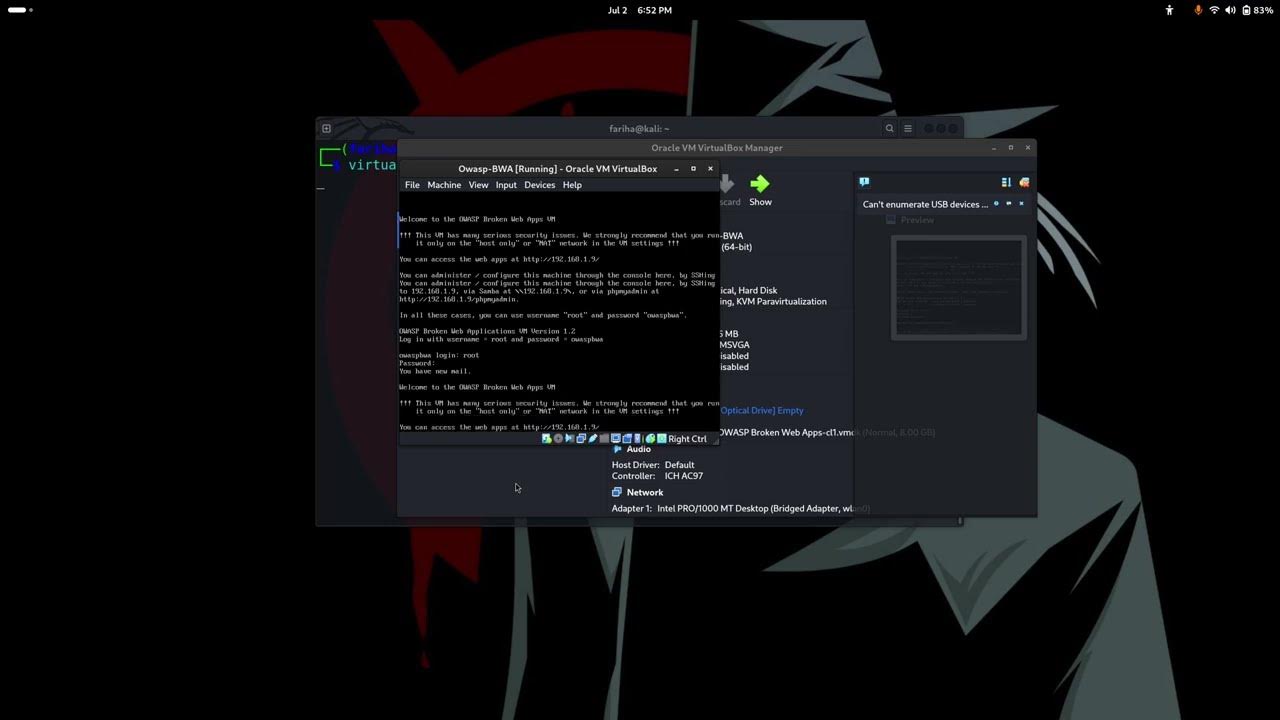This screenshot has width=1280, height=720.
Task: Click the green mouse integration status icon
Action: 650,438
